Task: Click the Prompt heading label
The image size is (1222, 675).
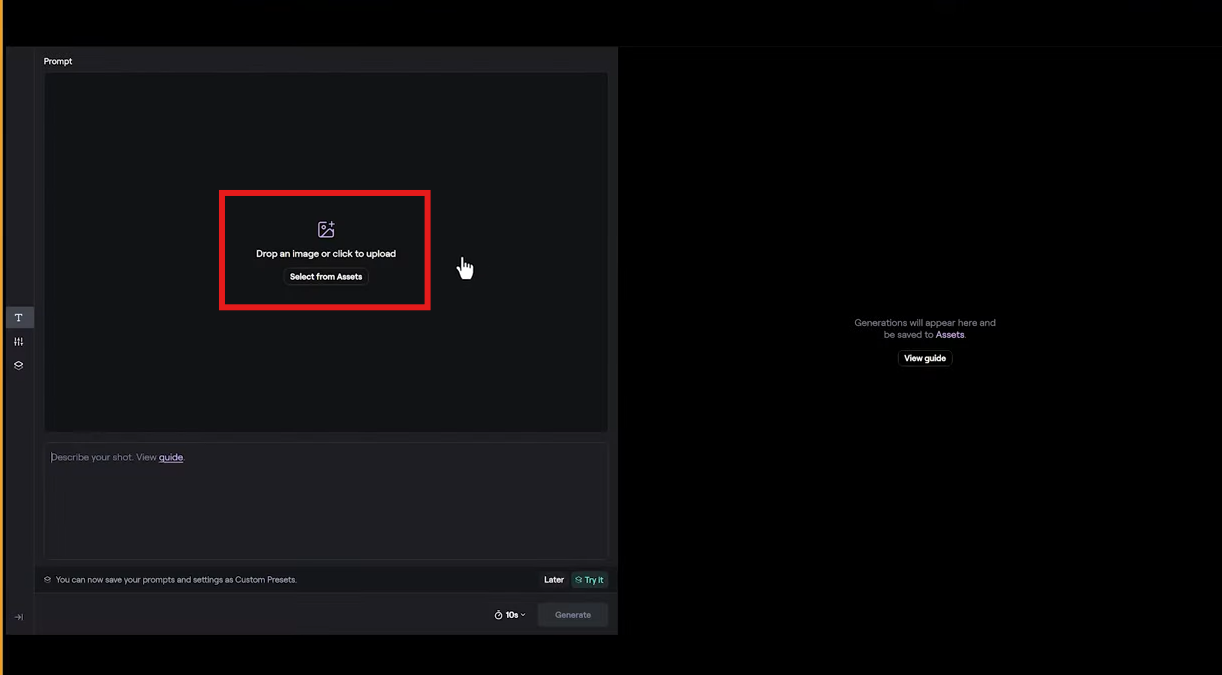Action: pos(58,61)
